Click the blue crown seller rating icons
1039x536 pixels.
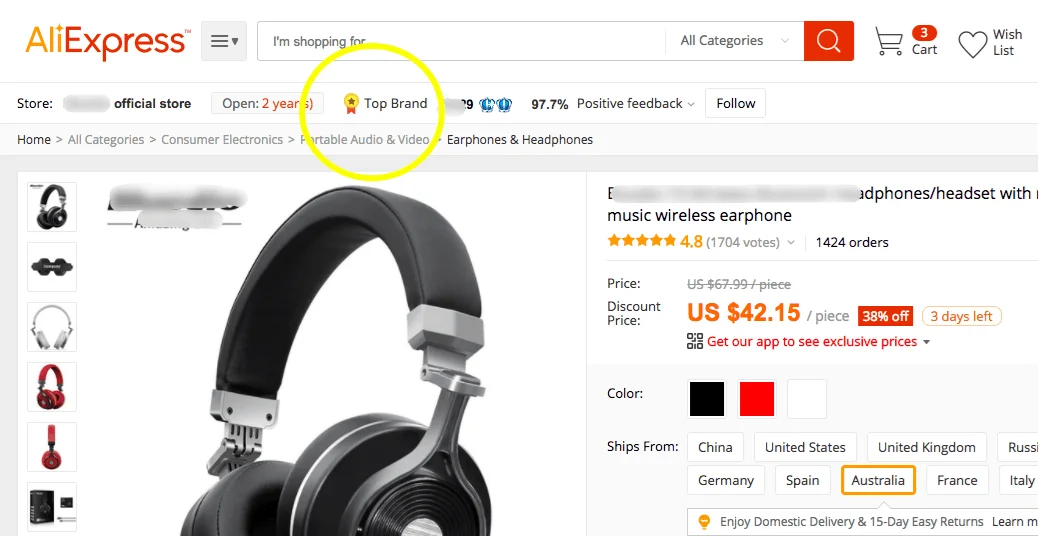pyautogui.click(x=496, y=104)
